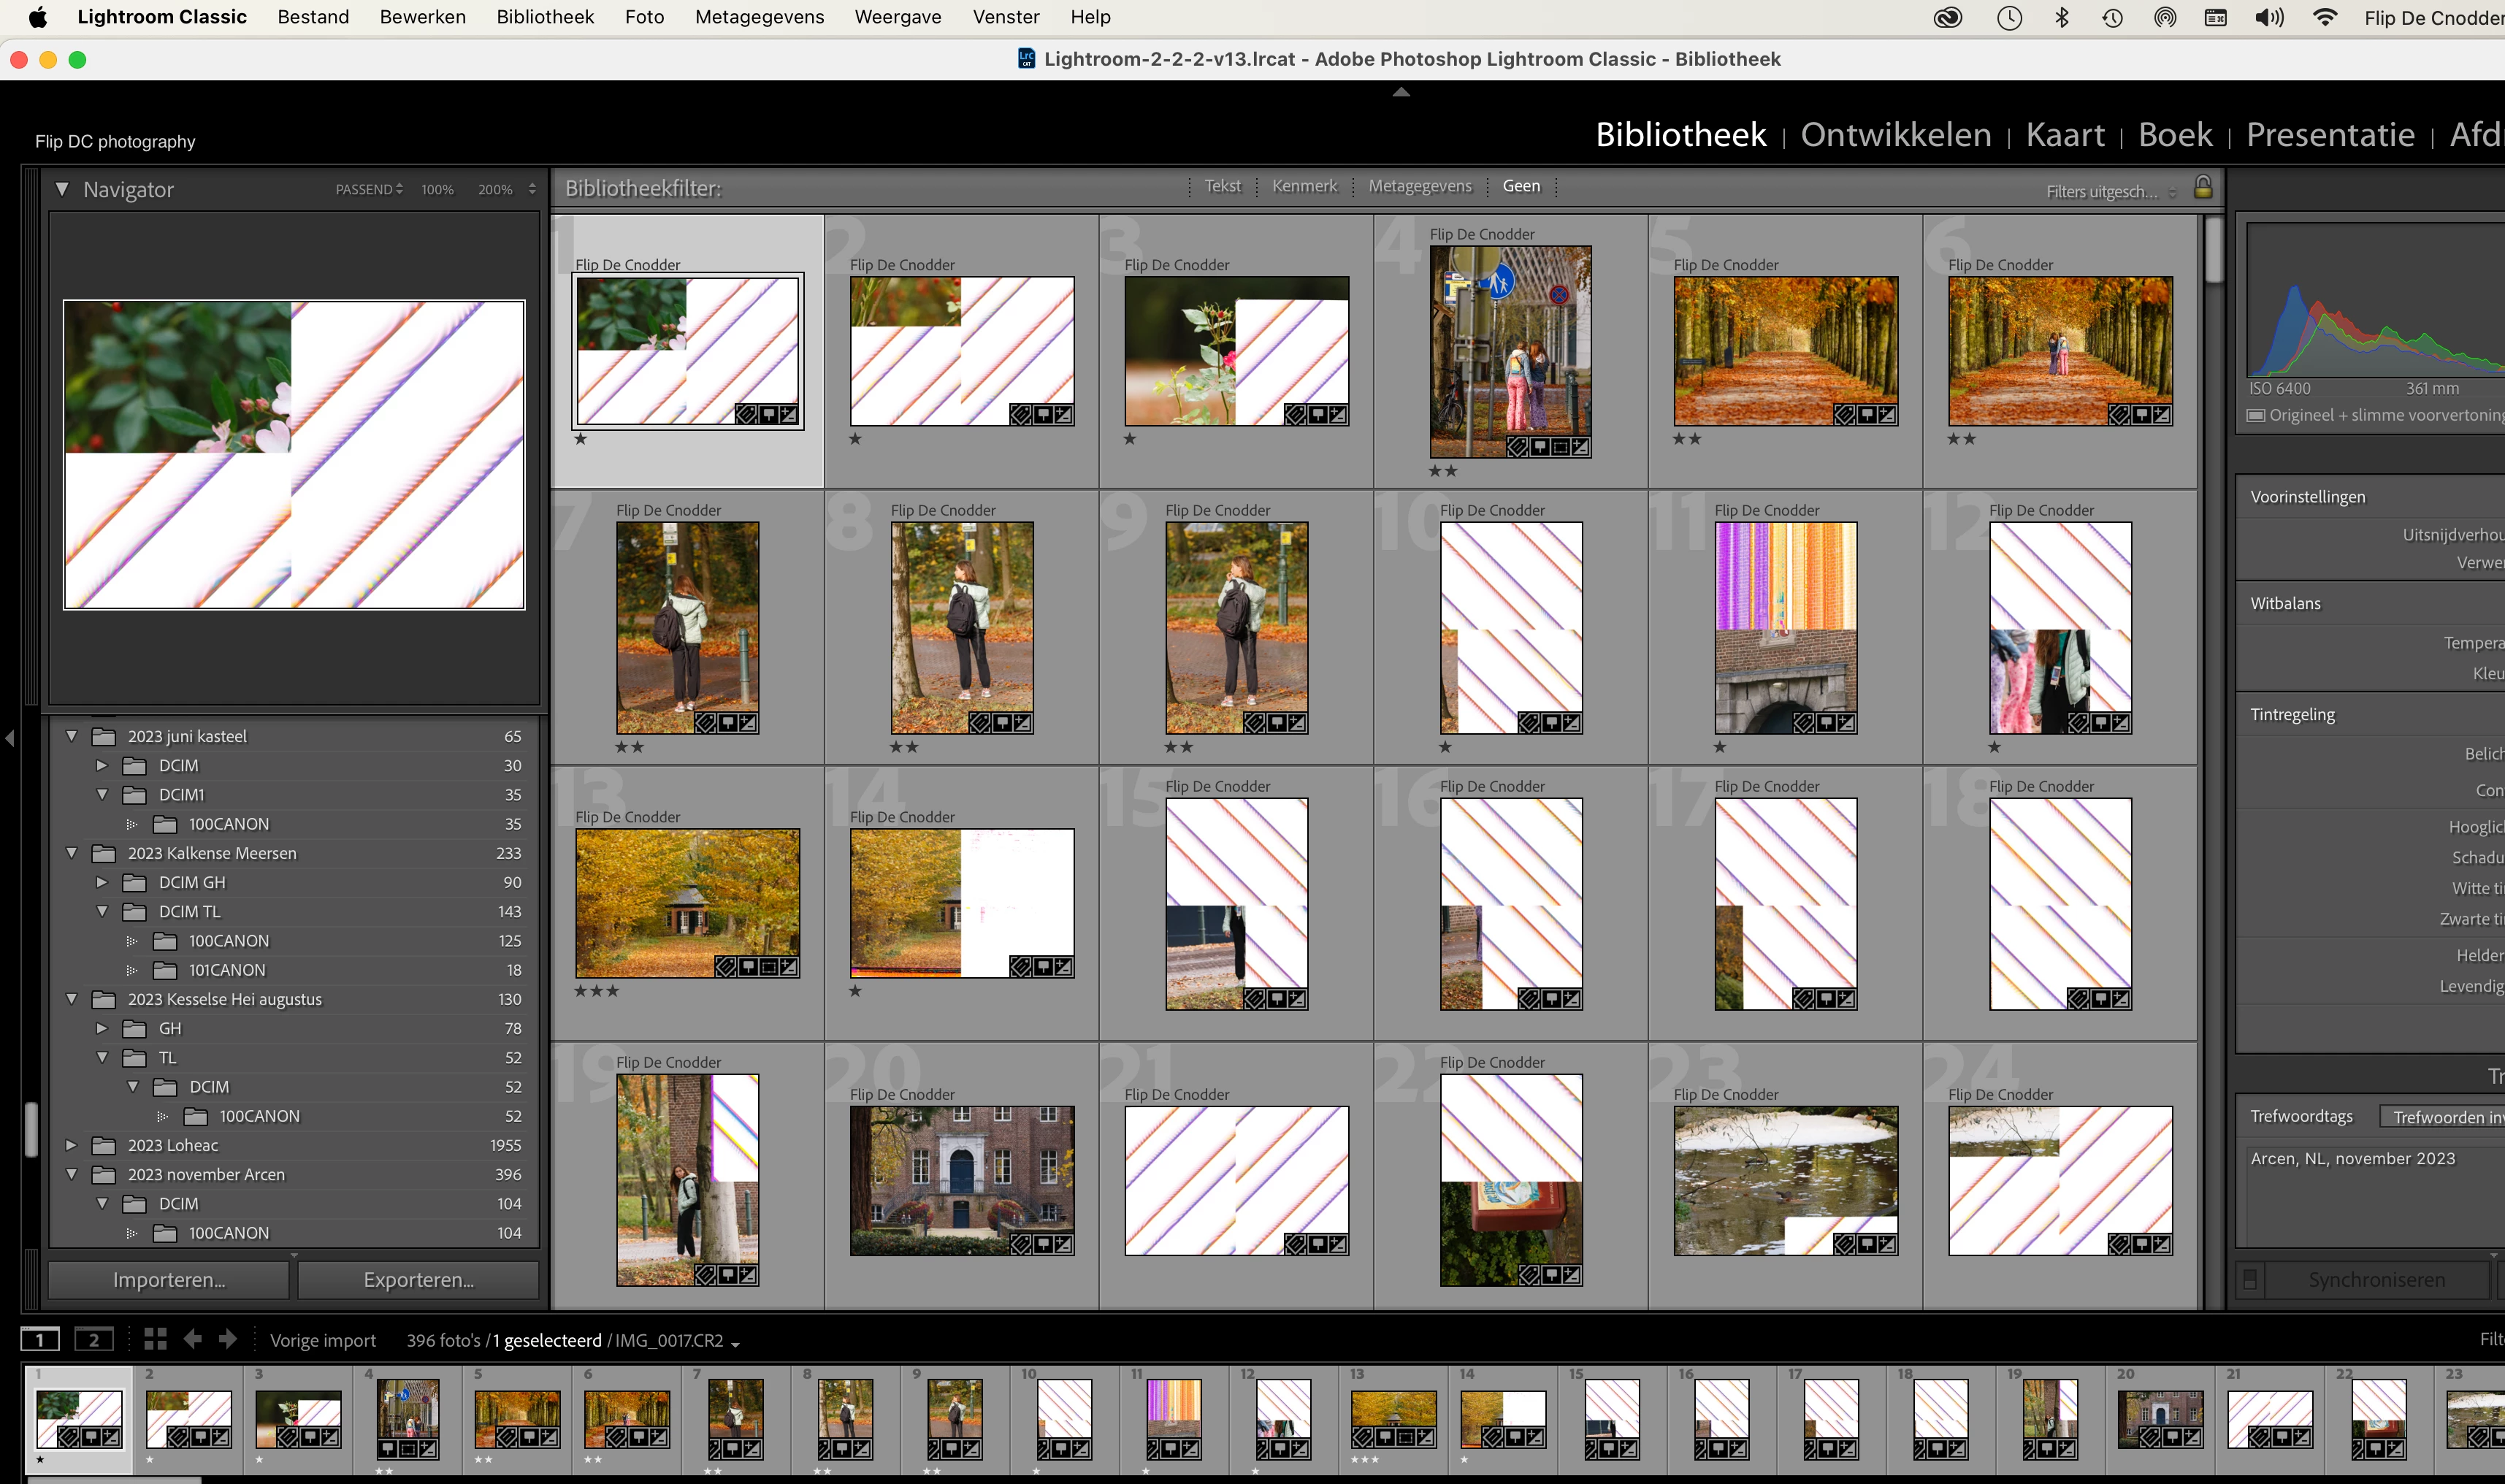Open the Metagegevens menu
Image resolution: width=2505 pixels, height=1484 pixels.
(x=759, y=17)
